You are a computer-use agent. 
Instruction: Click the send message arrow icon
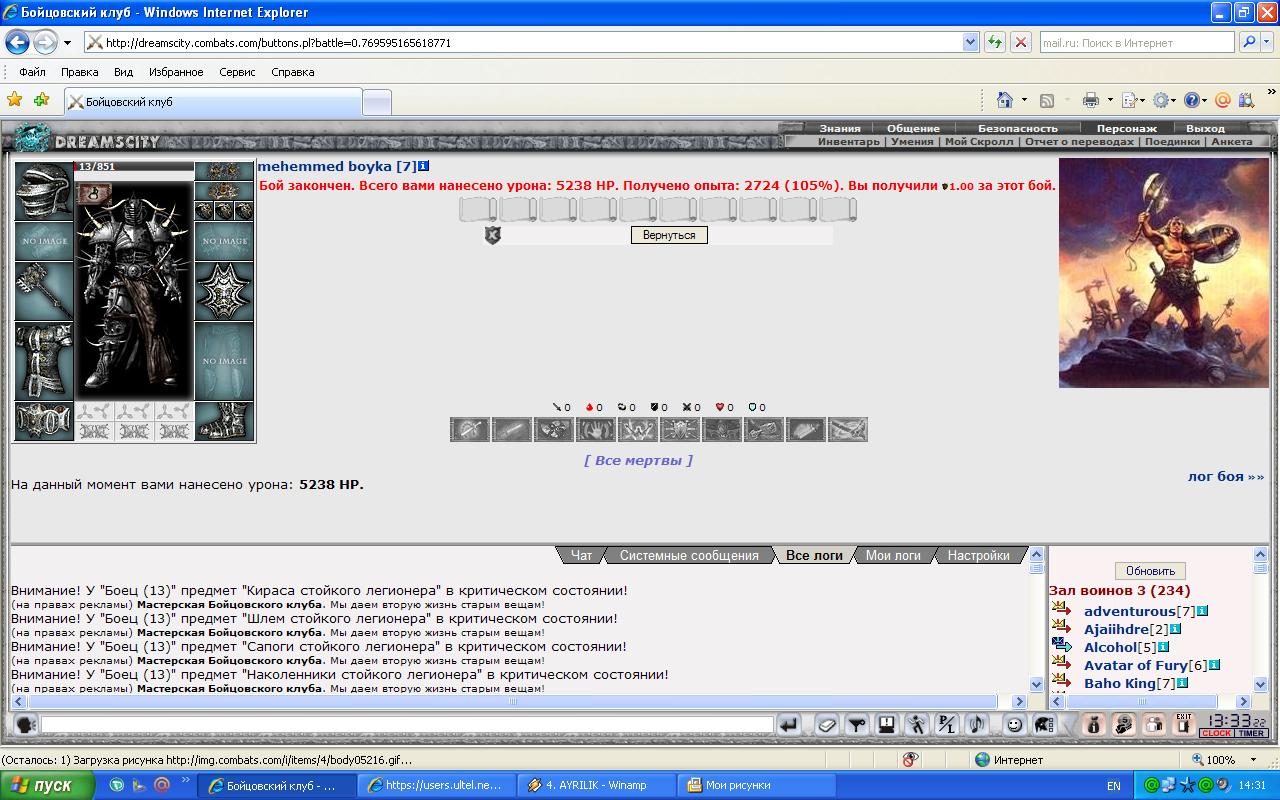tap(789, 725)
